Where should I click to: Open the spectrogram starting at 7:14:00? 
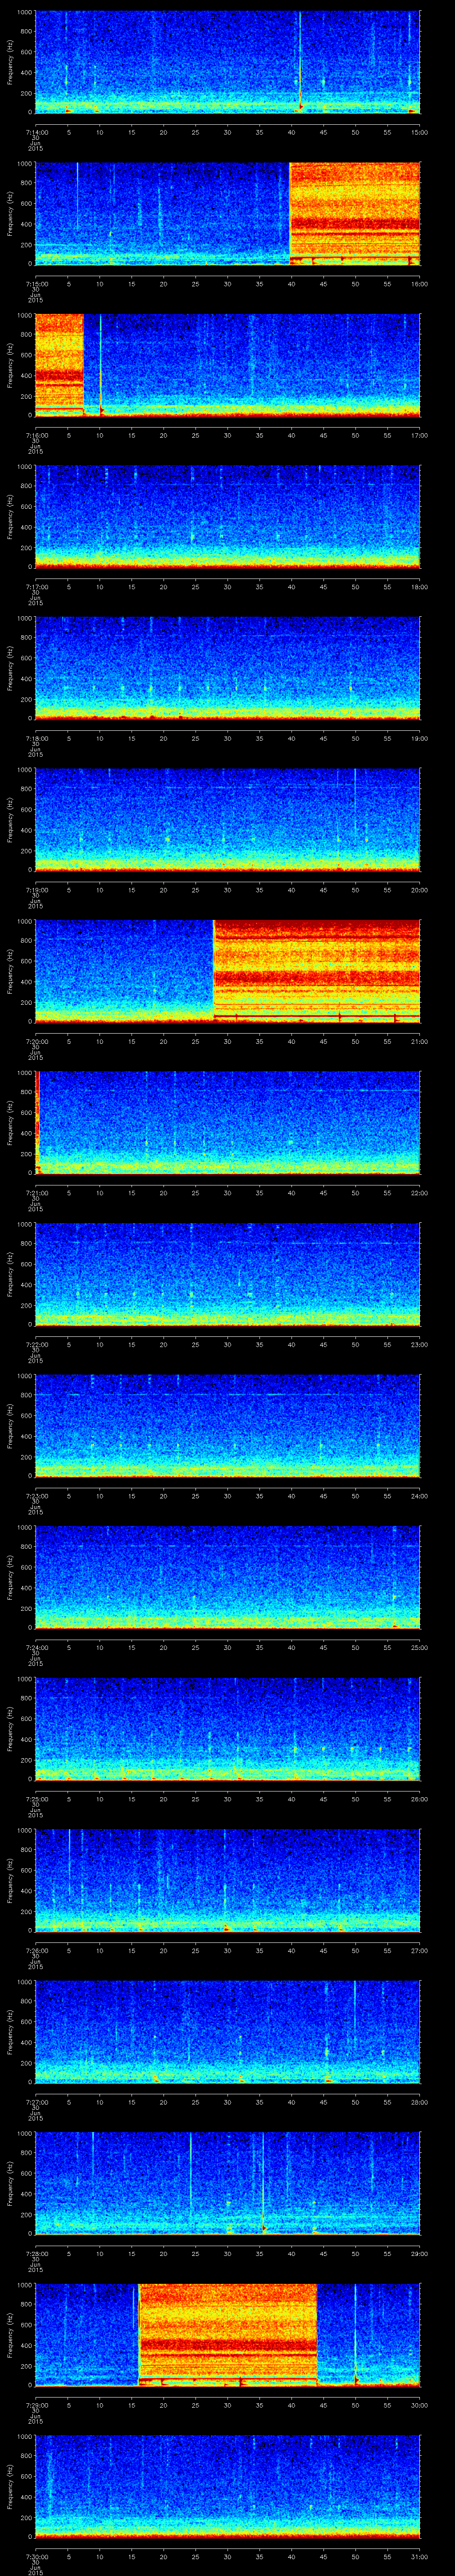point(227,62)
